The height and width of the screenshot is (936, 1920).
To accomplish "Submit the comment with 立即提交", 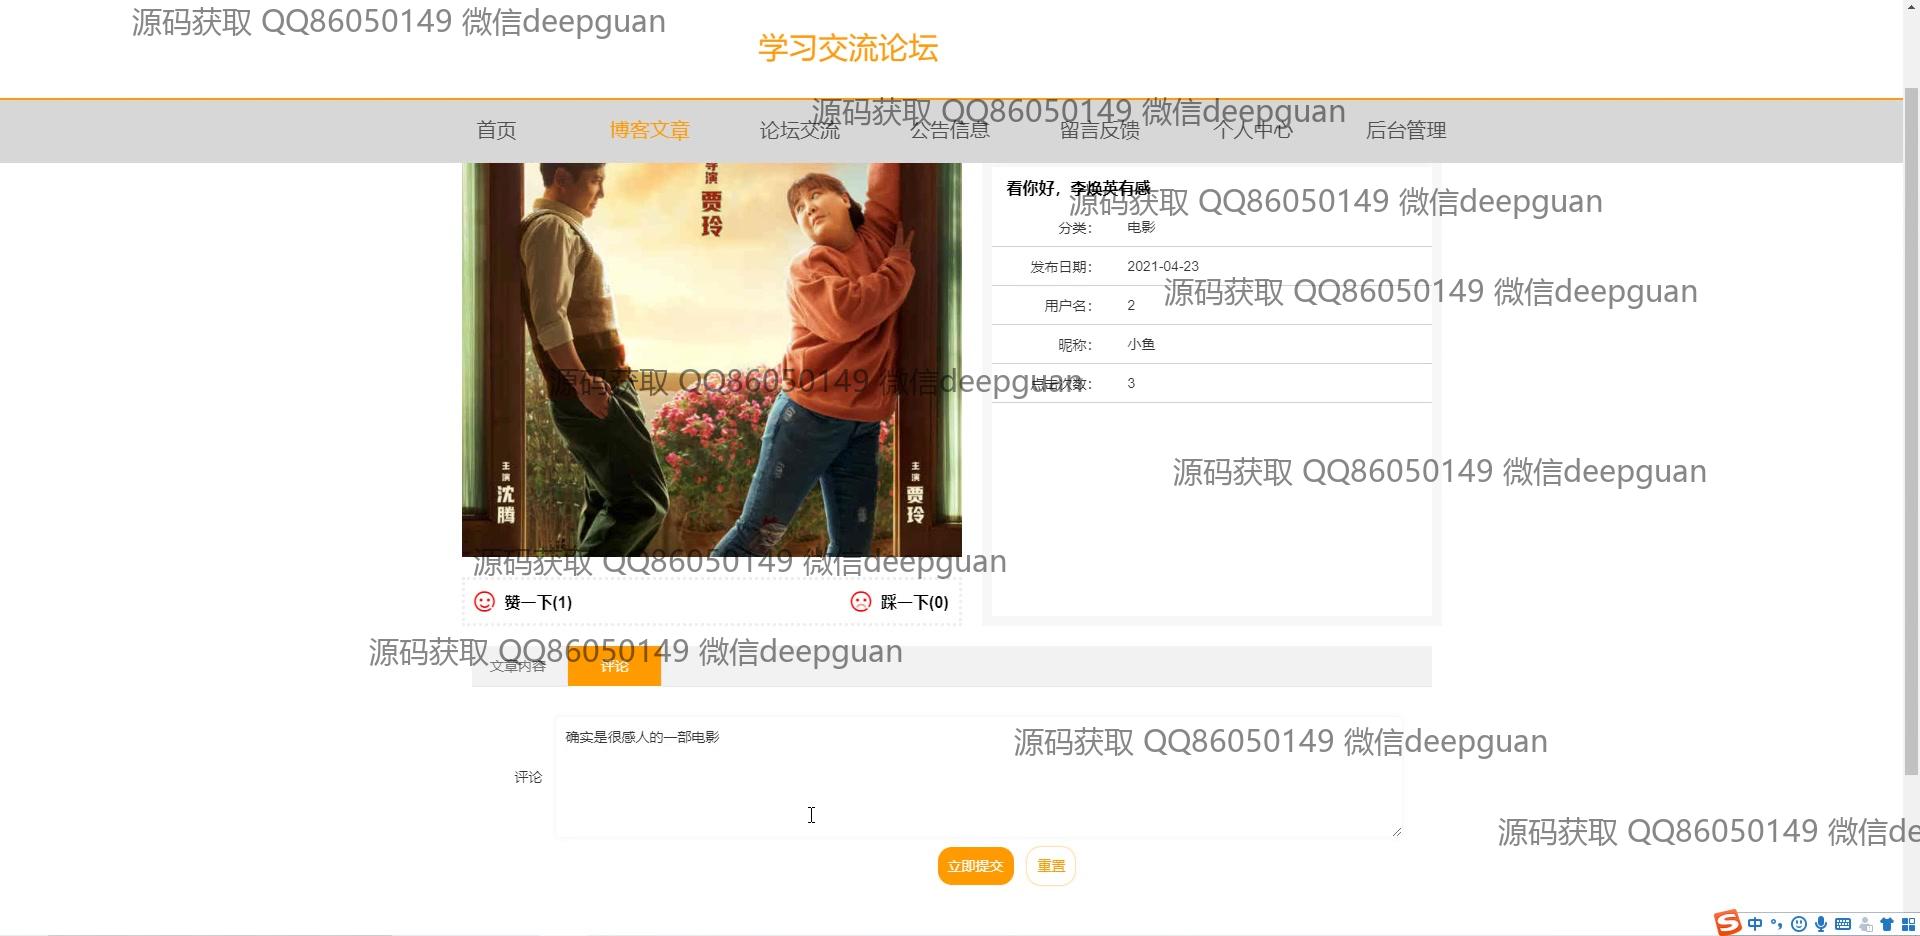I will (x=975, y=866).
